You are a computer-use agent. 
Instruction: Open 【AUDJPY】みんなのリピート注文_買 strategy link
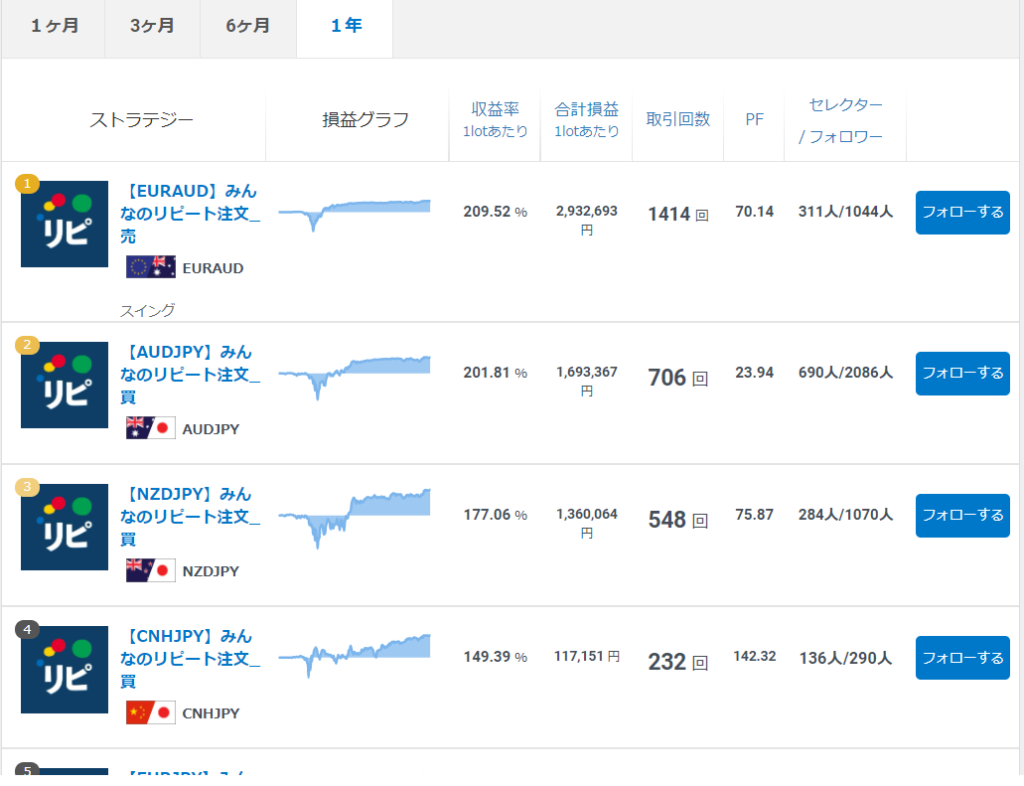tap(190, 374)
